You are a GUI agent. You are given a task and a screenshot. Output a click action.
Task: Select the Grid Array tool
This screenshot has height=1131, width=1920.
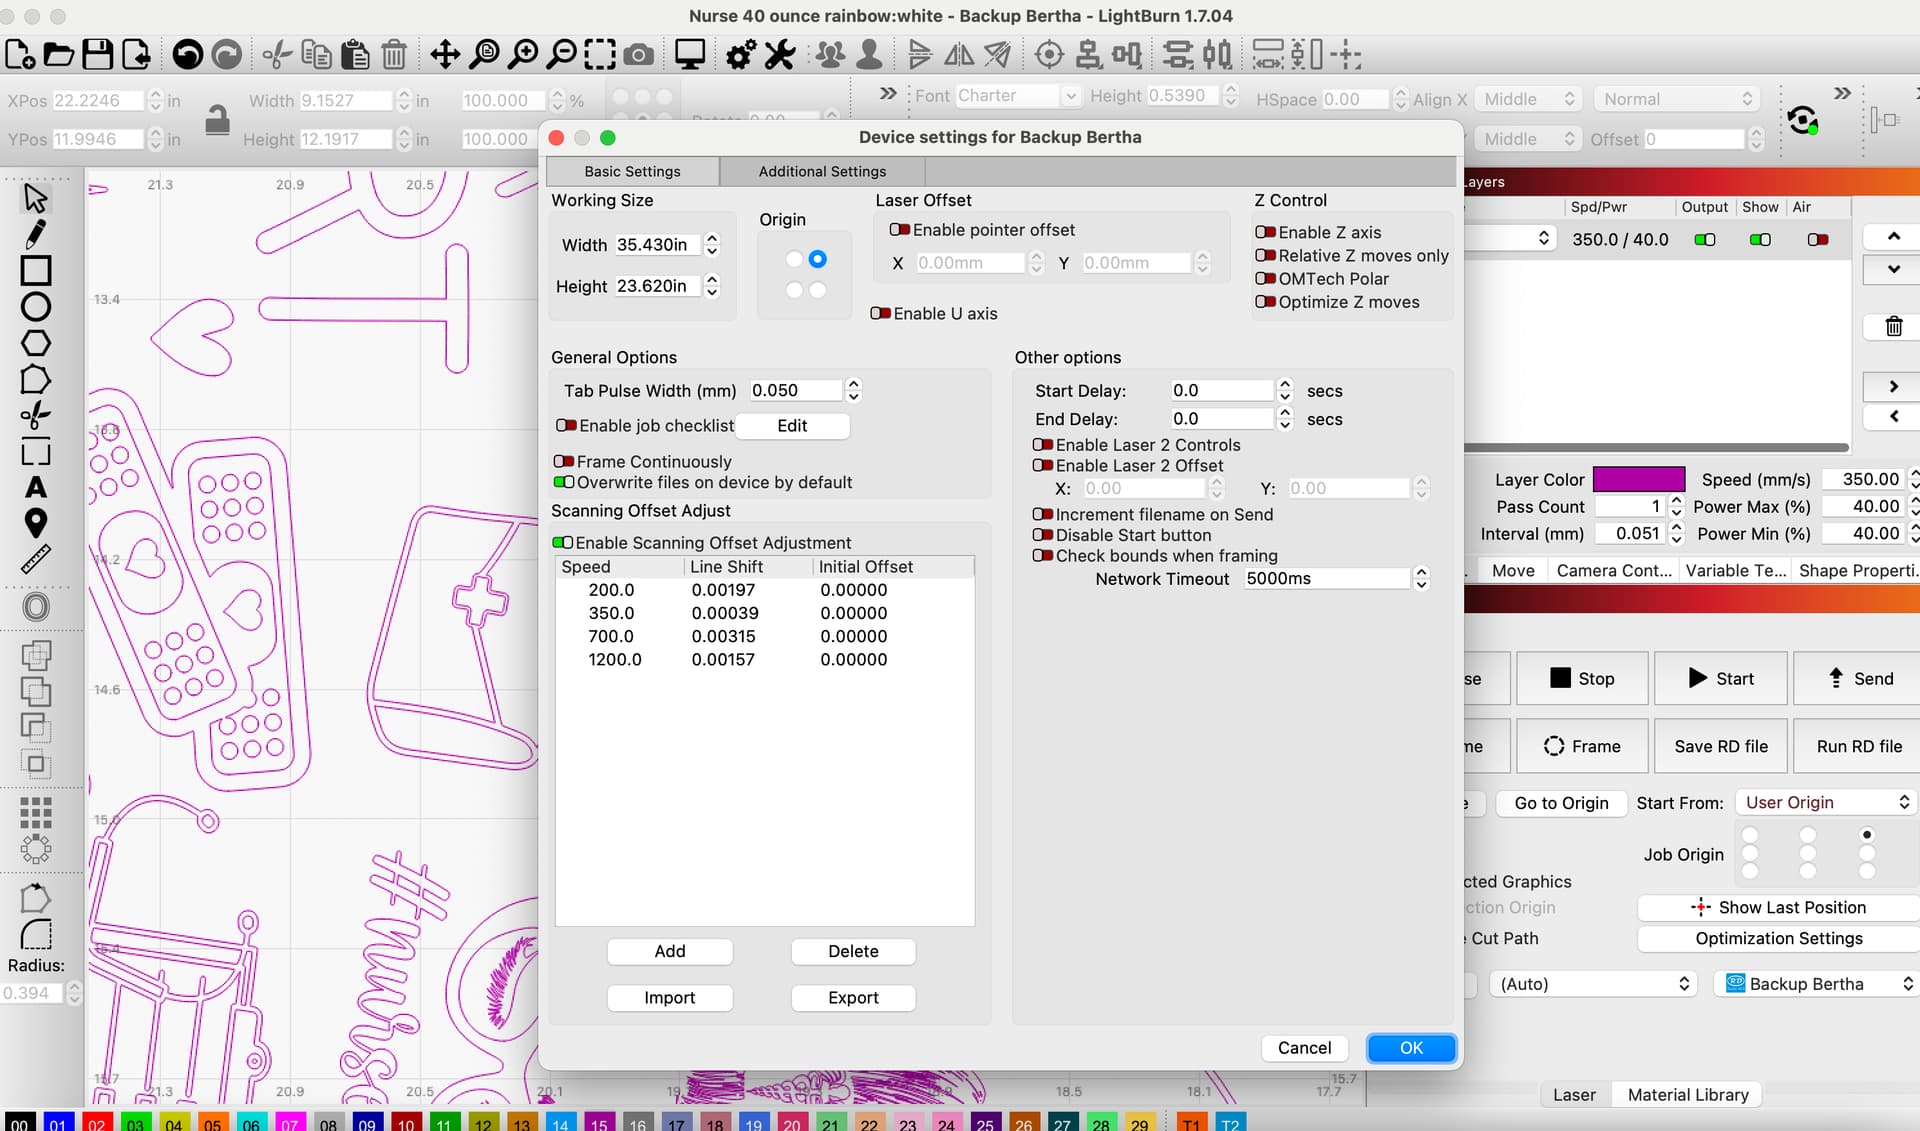[35, 813]
